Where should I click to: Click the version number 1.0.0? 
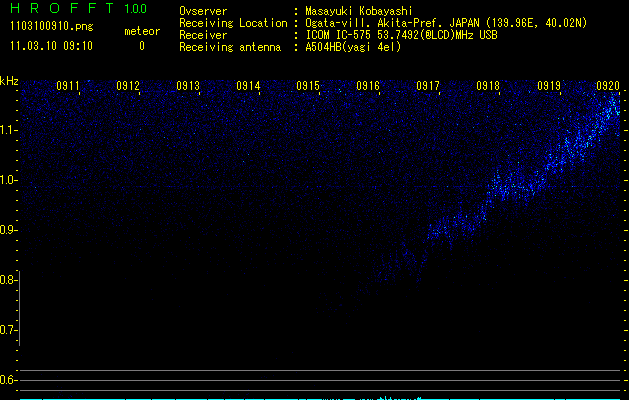tap(136, 9)
